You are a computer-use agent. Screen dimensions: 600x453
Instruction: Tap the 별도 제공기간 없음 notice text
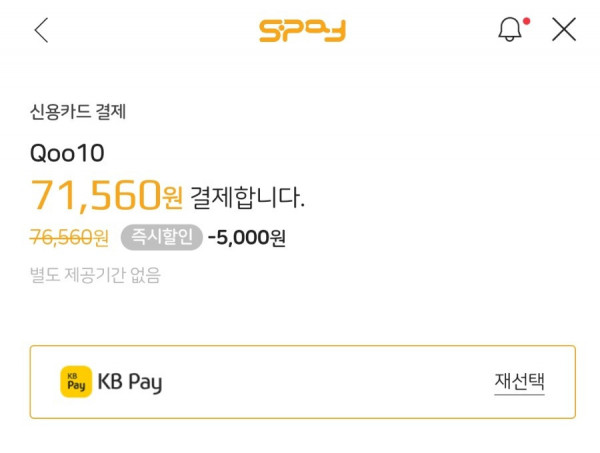coord(95,275)
